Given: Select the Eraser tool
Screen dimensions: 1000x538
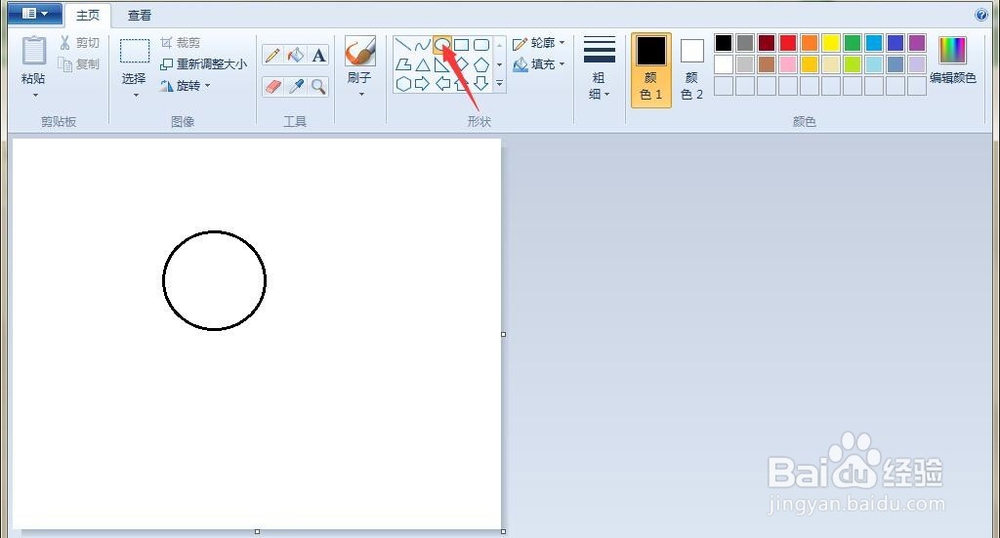Looking at the screenshot, I should point(273,86).
